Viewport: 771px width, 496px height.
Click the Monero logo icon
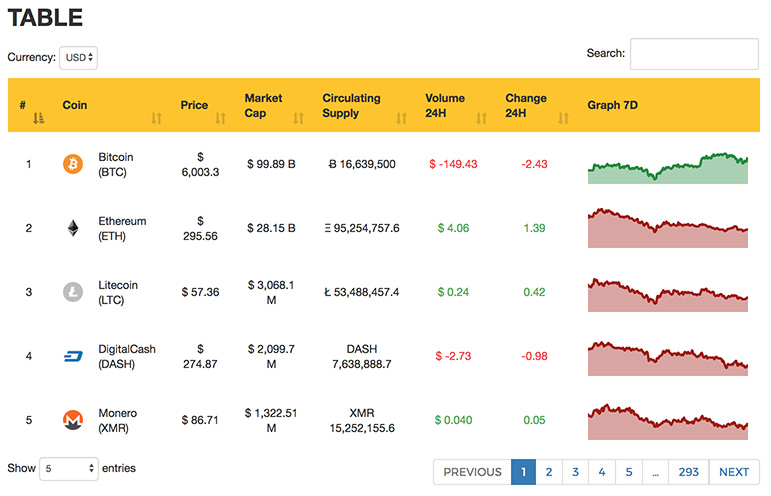pos(73,420)
